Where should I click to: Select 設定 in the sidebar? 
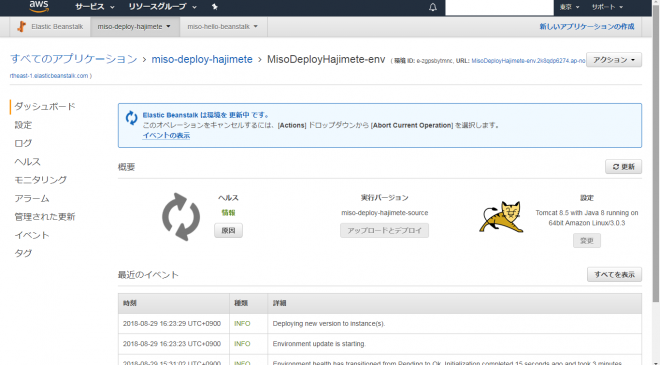[x=23, y=125]
